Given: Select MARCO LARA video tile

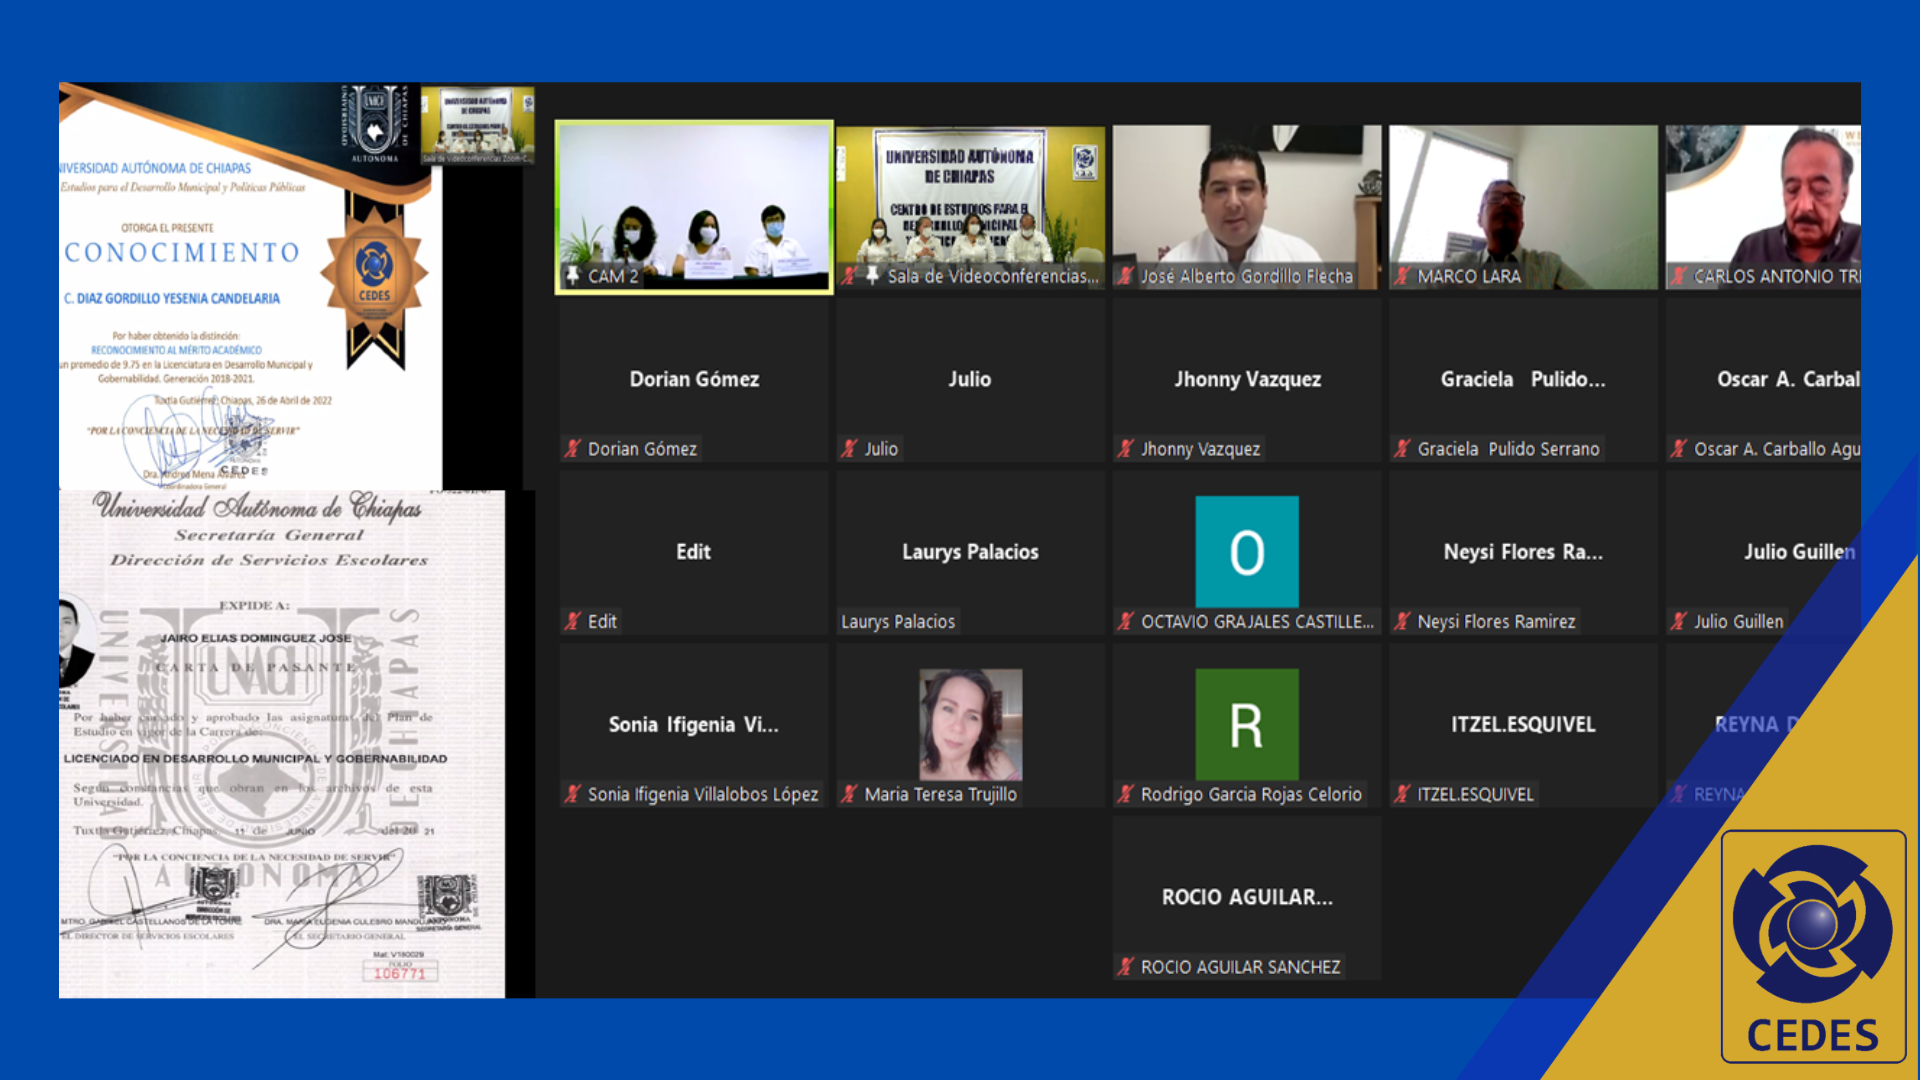Looking at the screenshot, I should pyautogui.click(x=1523, y=207).
